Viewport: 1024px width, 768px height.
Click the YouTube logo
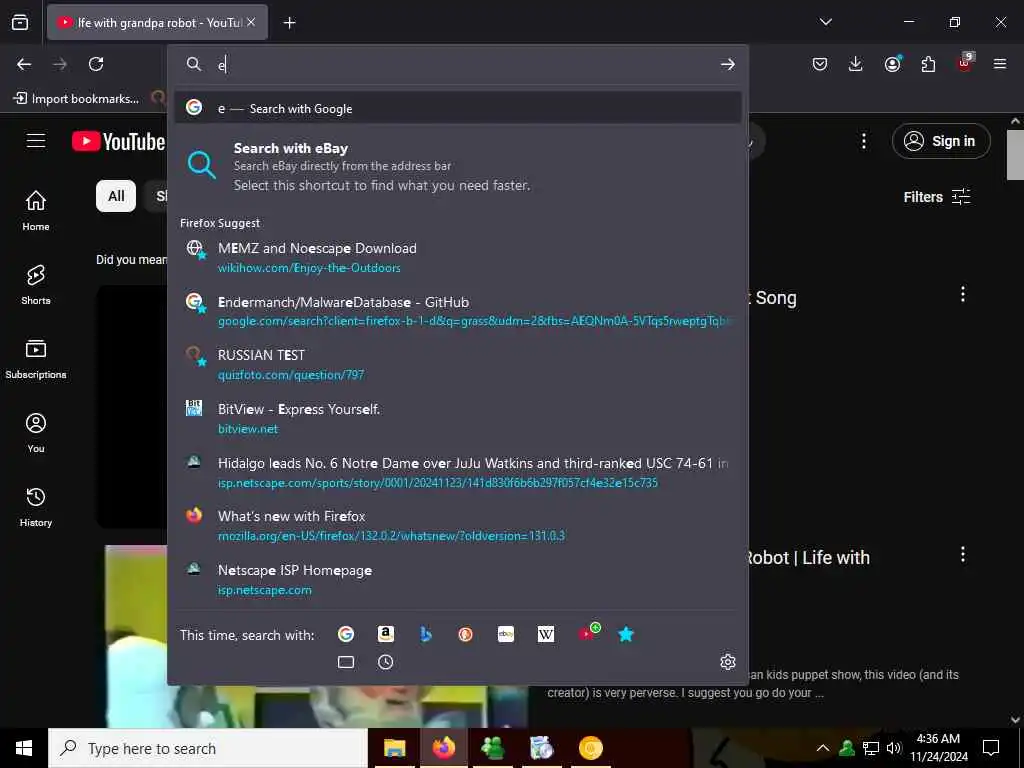click(x=118, y=141)
